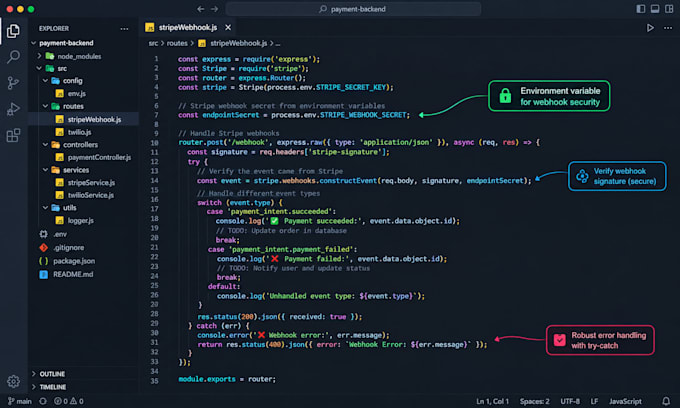This screenshot has height=408, width=680.
Task: Collapse the config folder
Action: pyautogui.click(x=45, y=81)
